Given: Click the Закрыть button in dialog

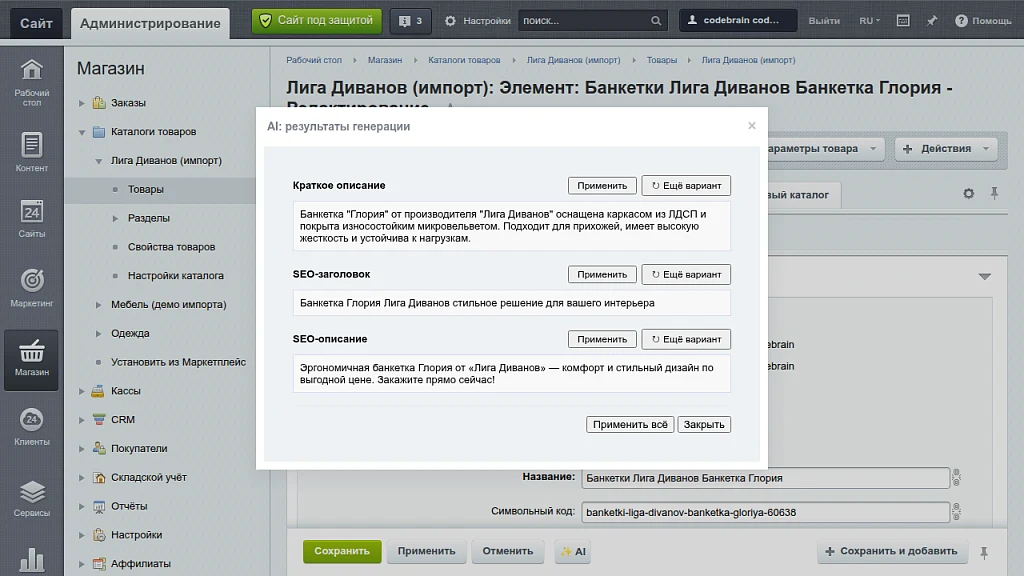Looking at the screenshot, I should [704, 424].
